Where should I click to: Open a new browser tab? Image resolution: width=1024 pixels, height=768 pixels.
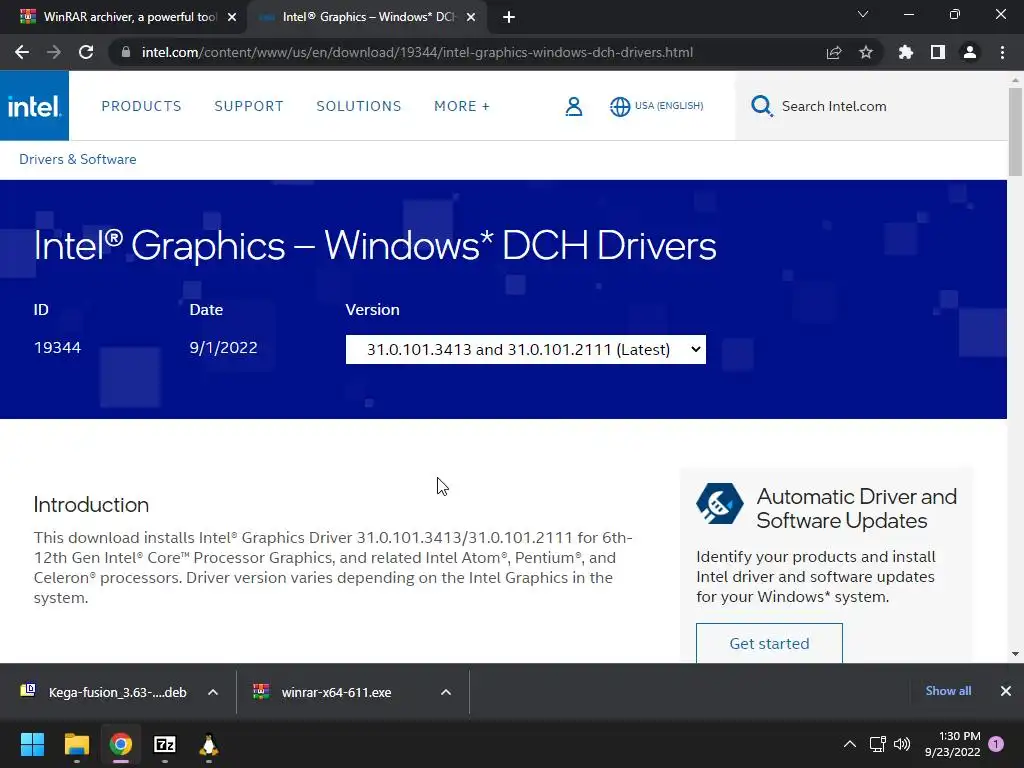pyautogui.click(x=509, y=17)
